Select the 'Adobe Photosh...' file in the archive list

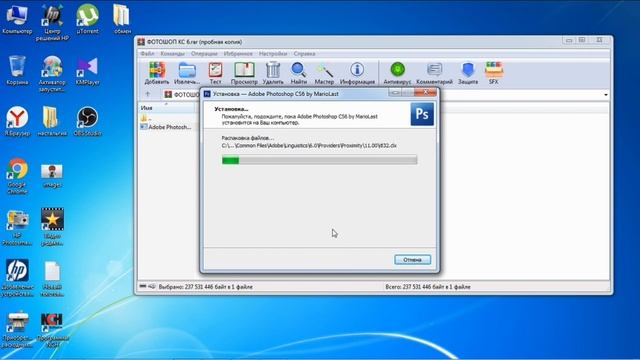[166, 127]
